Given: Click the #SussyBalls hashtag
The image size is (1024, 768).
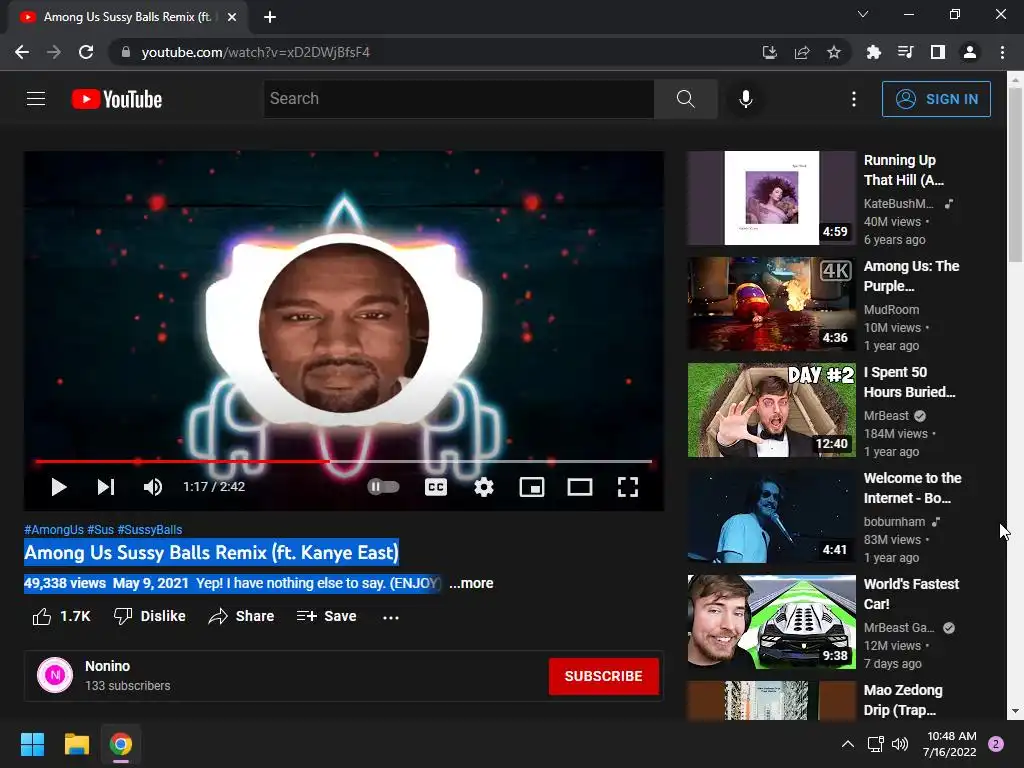Looking at the screenshot, I should click(150, 530).
